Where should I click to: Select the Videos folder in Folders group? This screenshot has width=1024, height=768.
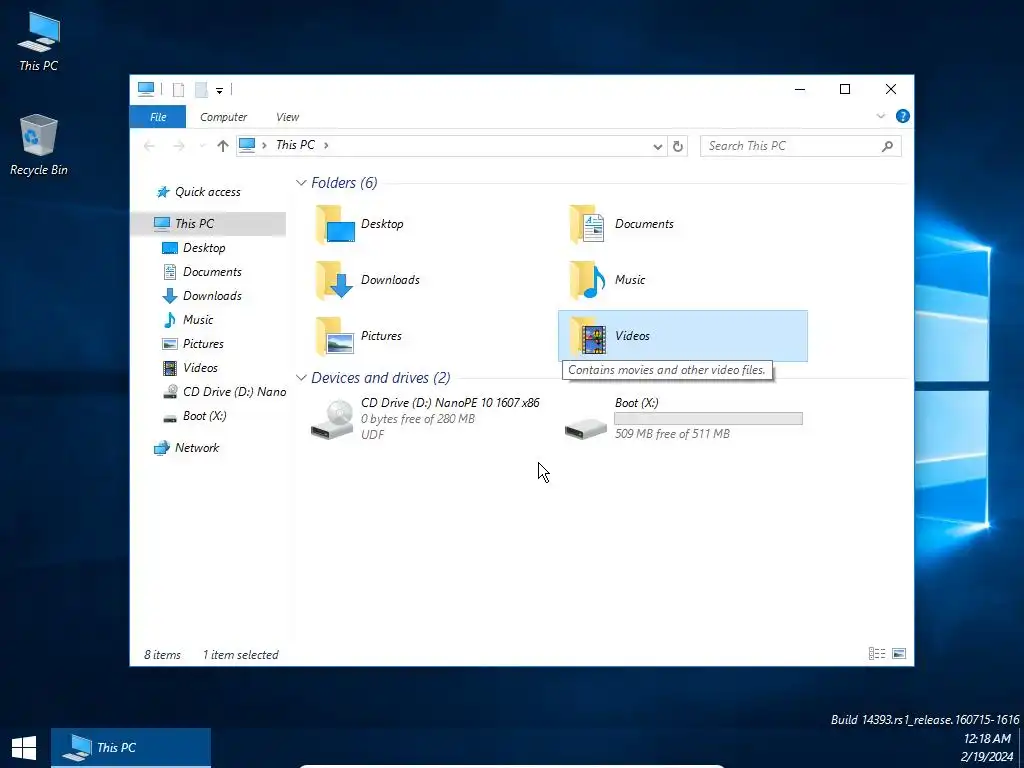click(x=682, y=336)
